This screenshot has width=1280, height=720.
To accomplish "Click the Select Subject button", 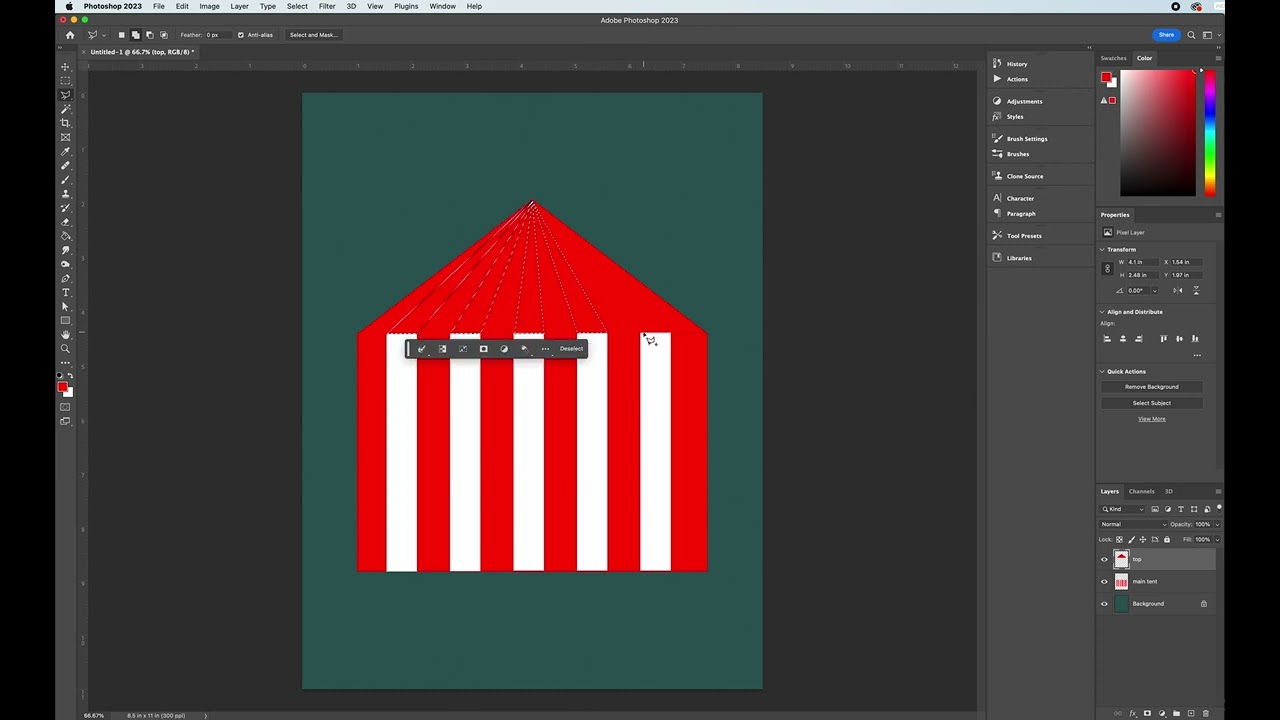I will point(1152,403).
